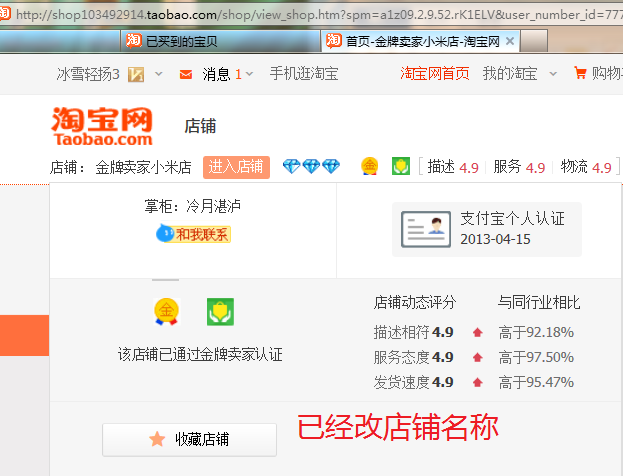Screen dimensions: 632x476
Task: Click the large green protection badge in certification panel
Action: [220, 312]
